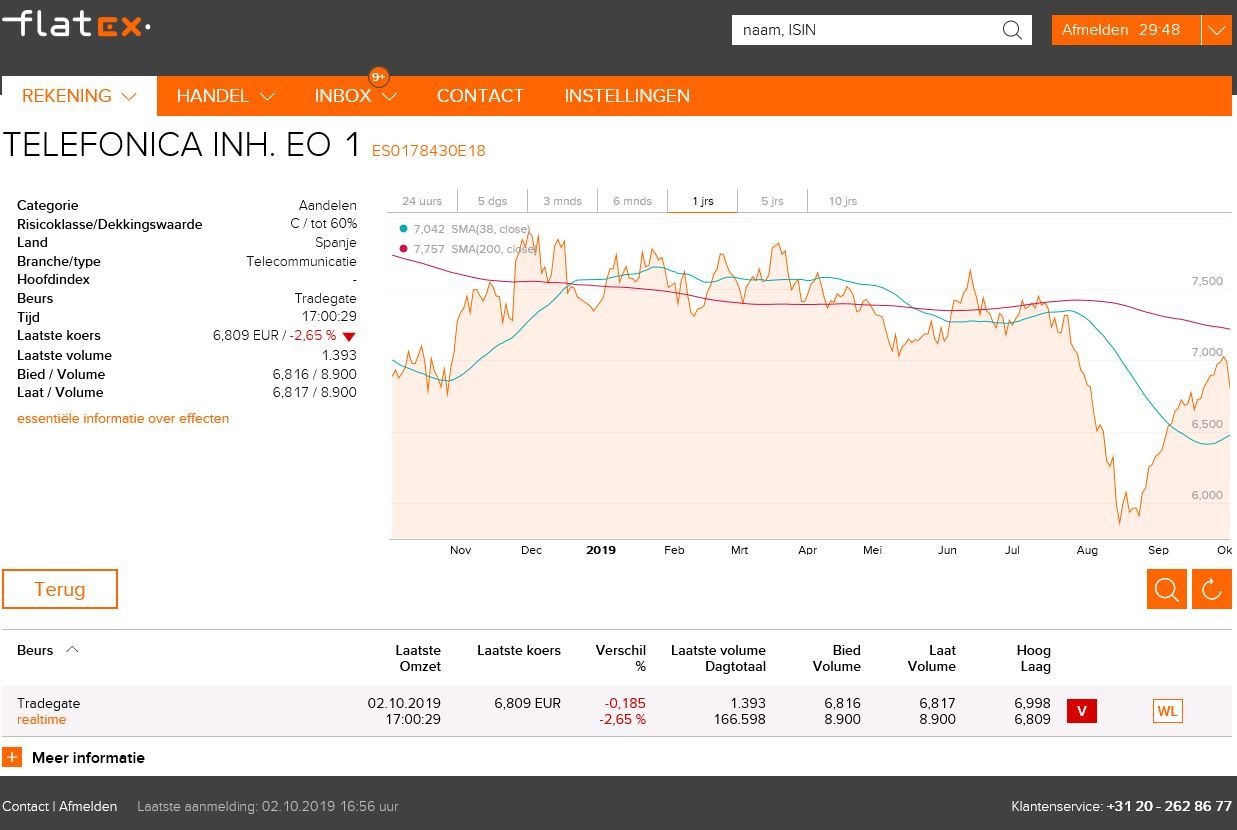
Task: Click the flatex logo
Action: 76,23
